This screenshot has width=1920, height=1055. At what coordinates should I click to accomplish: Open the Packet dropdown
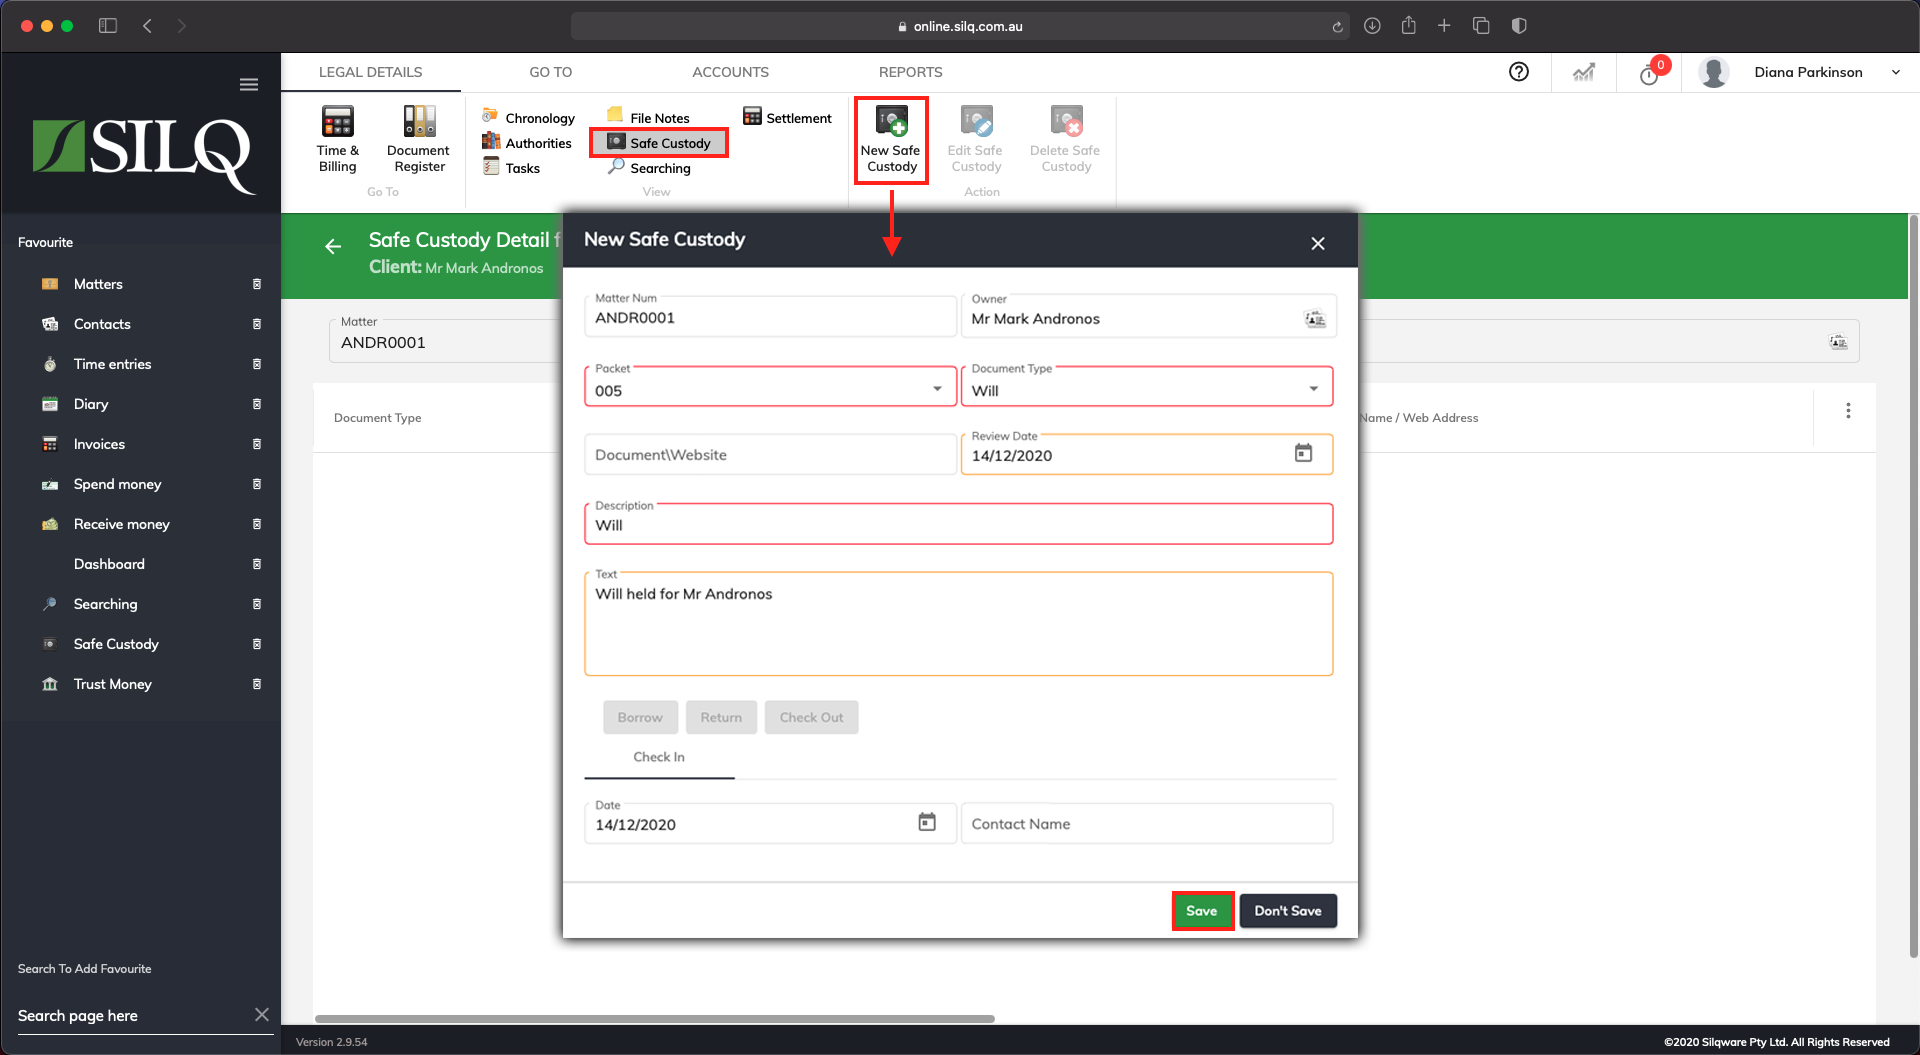click(x=937, y=388)
